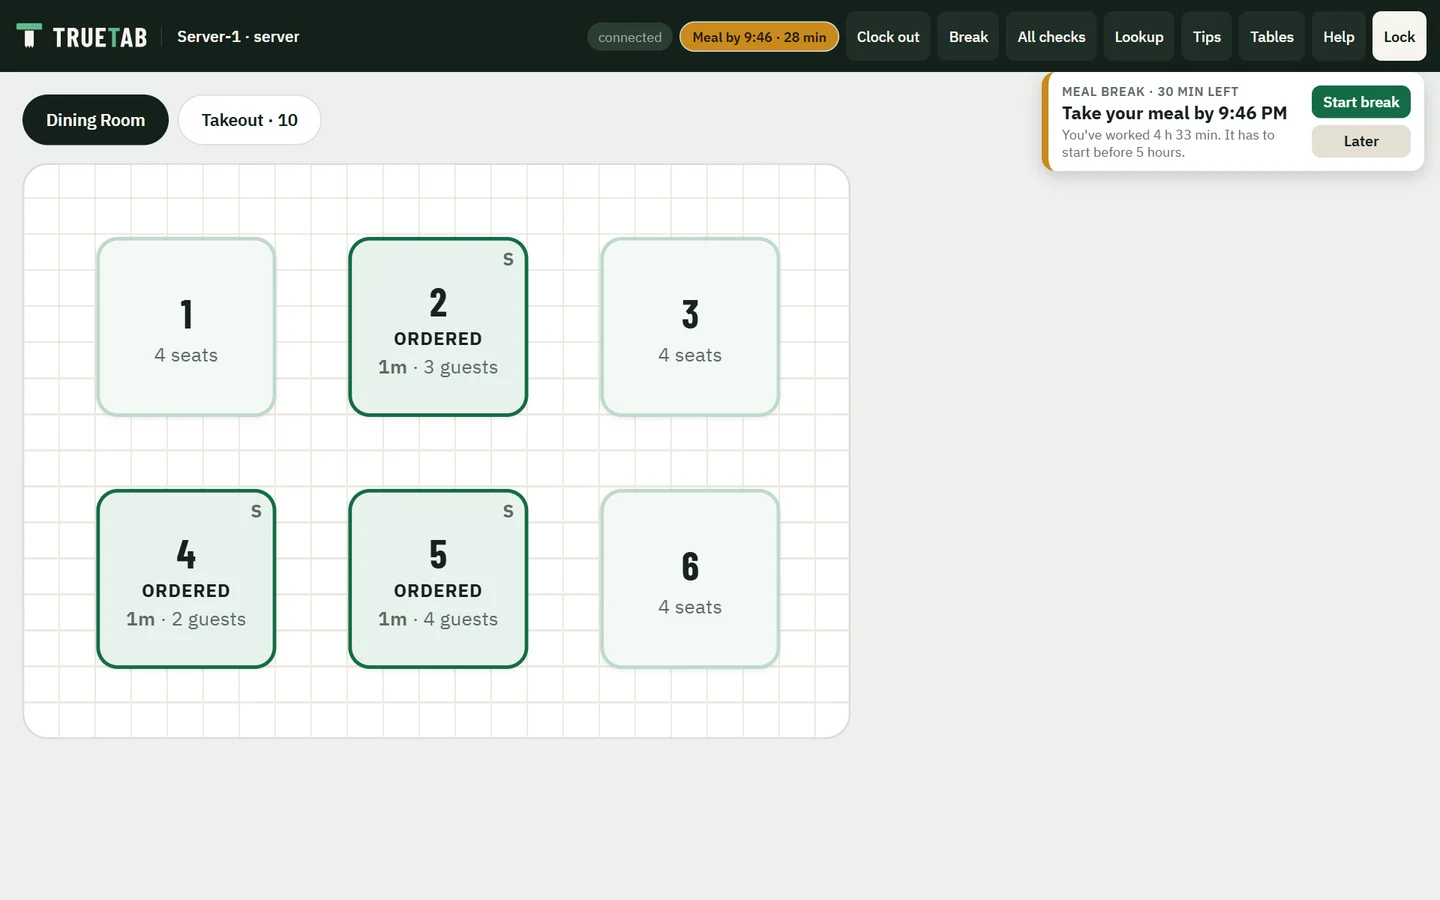Viewport: 1440px width, 900px height.
Task: Switch to the Dining Room tab
Action: 96,120
